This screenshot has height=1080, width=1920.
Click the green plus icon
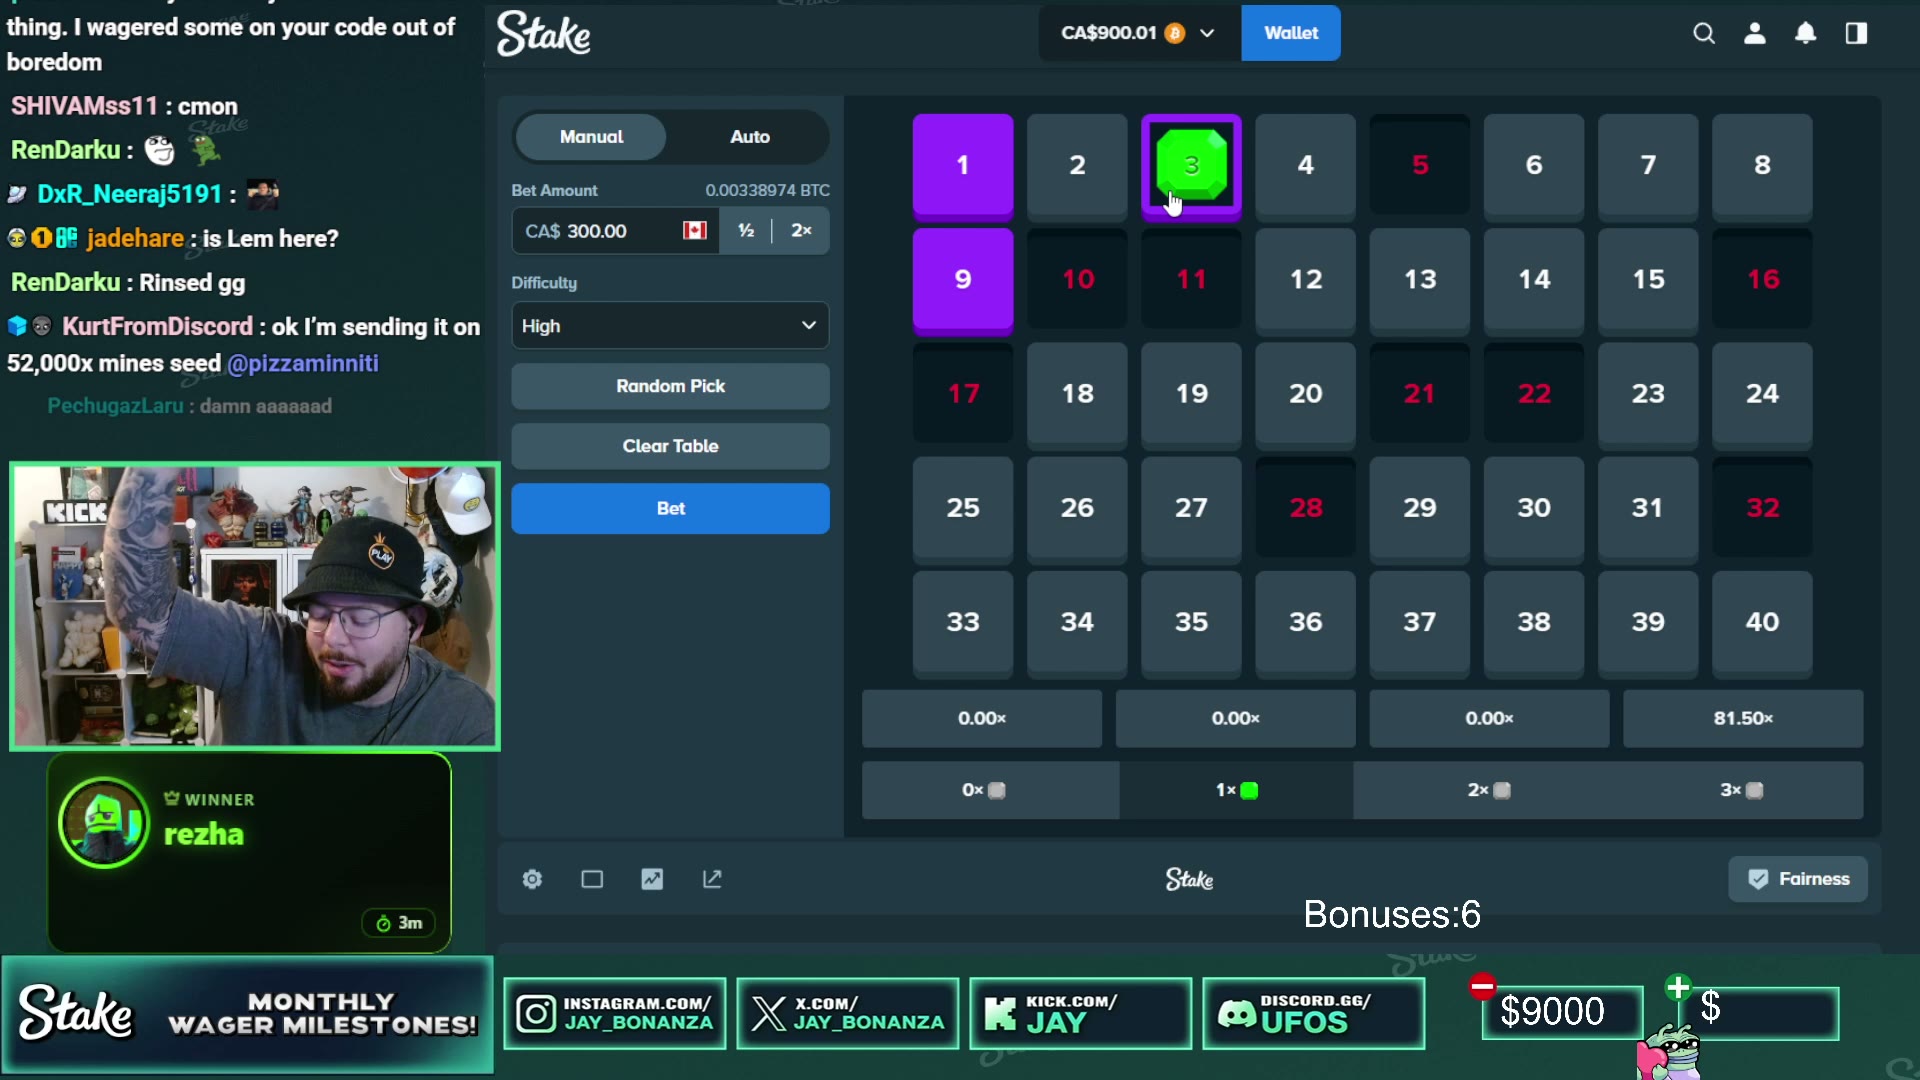pos(1678,988)
